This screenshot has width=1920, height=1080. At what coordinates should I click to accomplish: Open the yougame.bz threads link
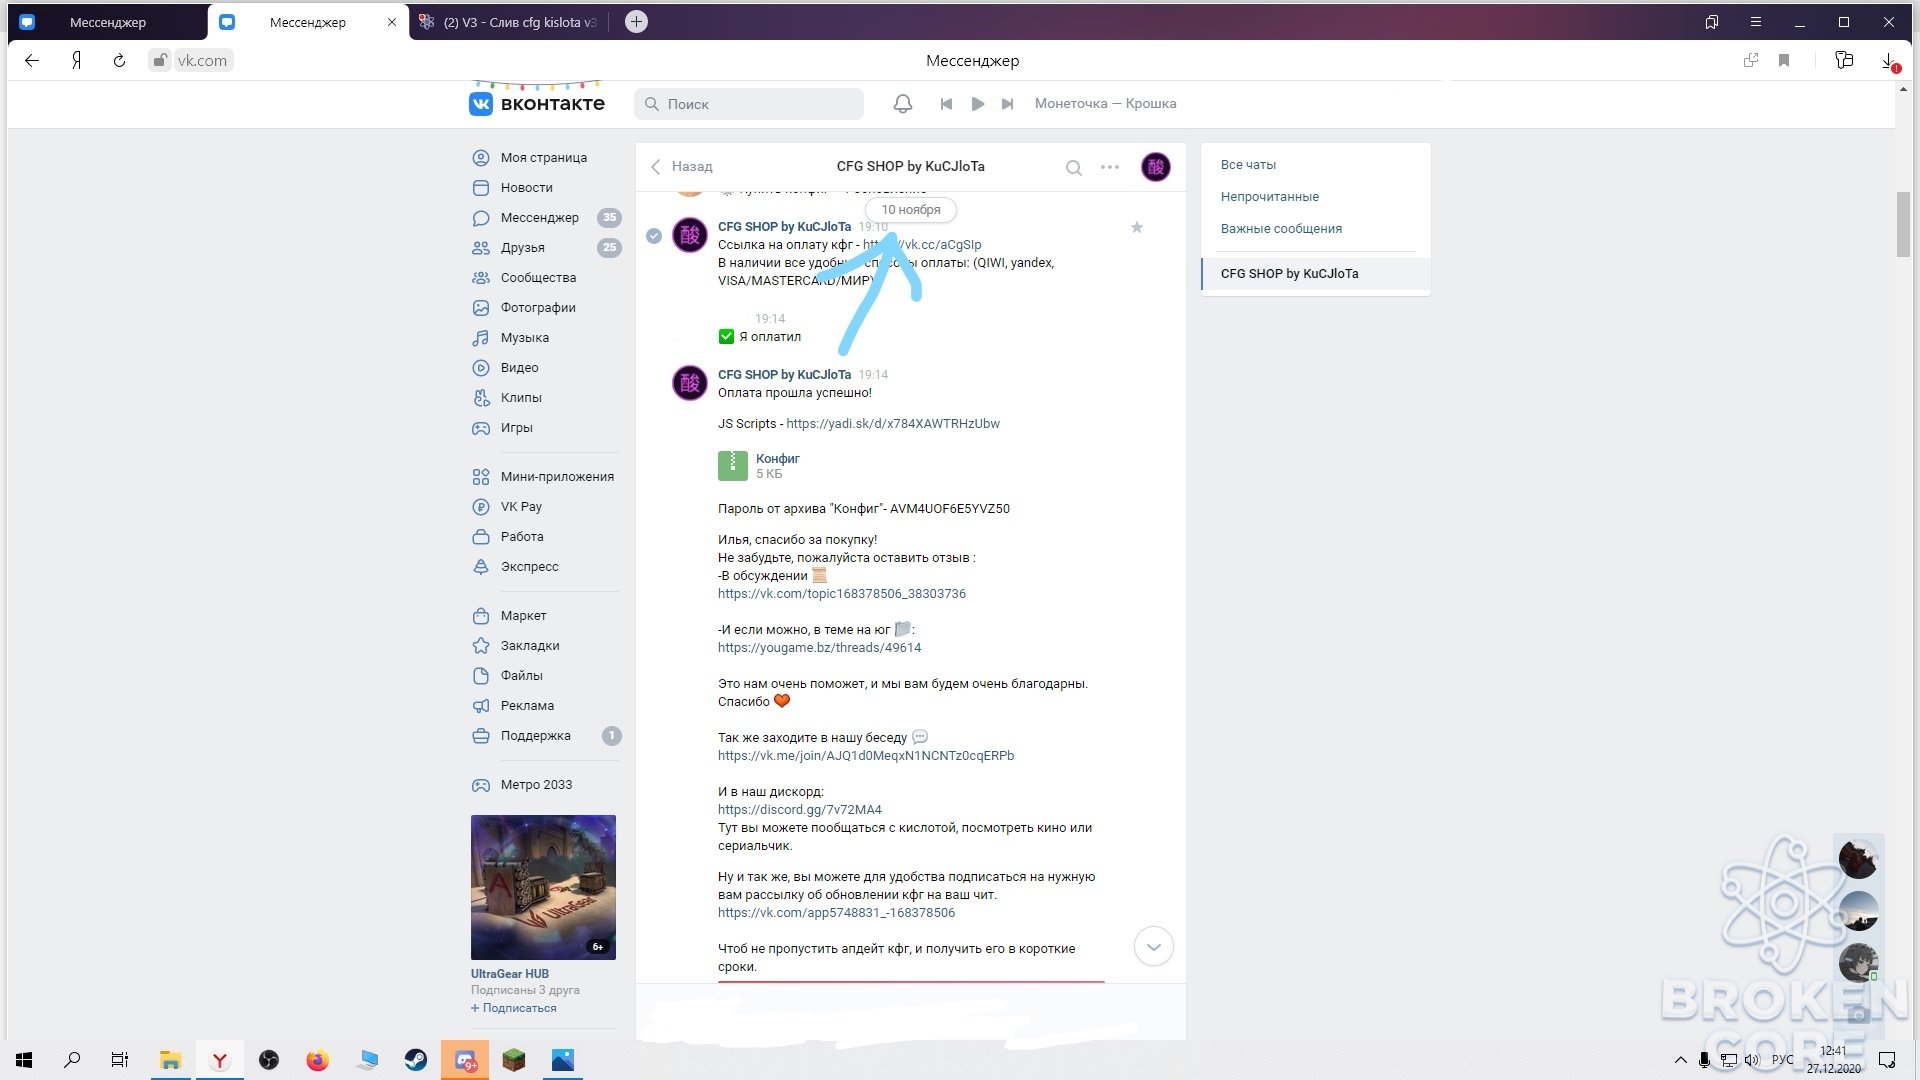click(x=820, y=648)
